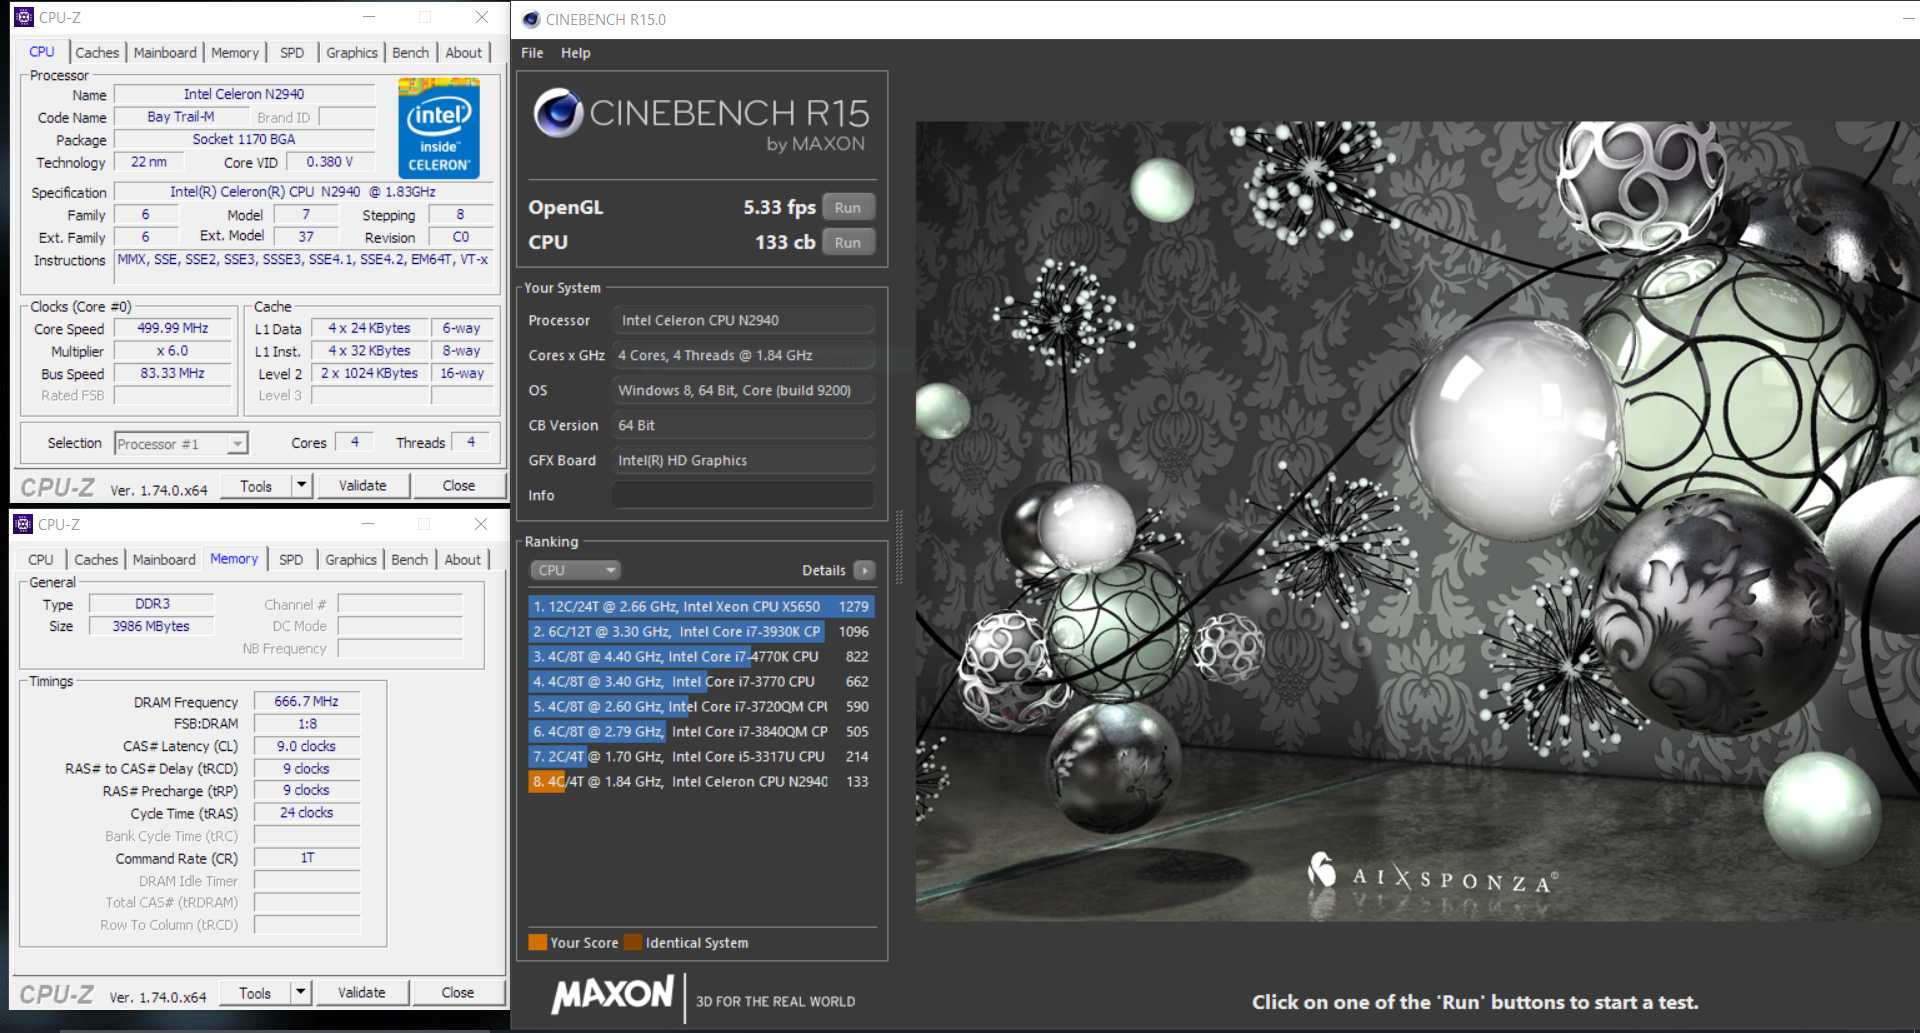Click the orange Your Score legend swatch
This screenshot has width=1920, height=1033.
coord(537,942)
